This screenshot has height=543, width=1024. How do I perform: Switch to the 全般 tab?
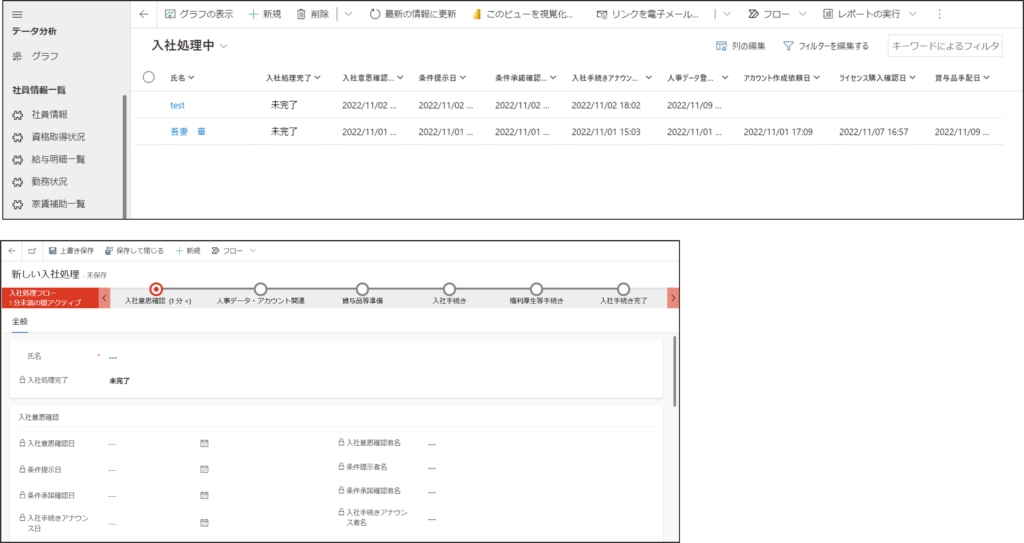pos(20,322)
